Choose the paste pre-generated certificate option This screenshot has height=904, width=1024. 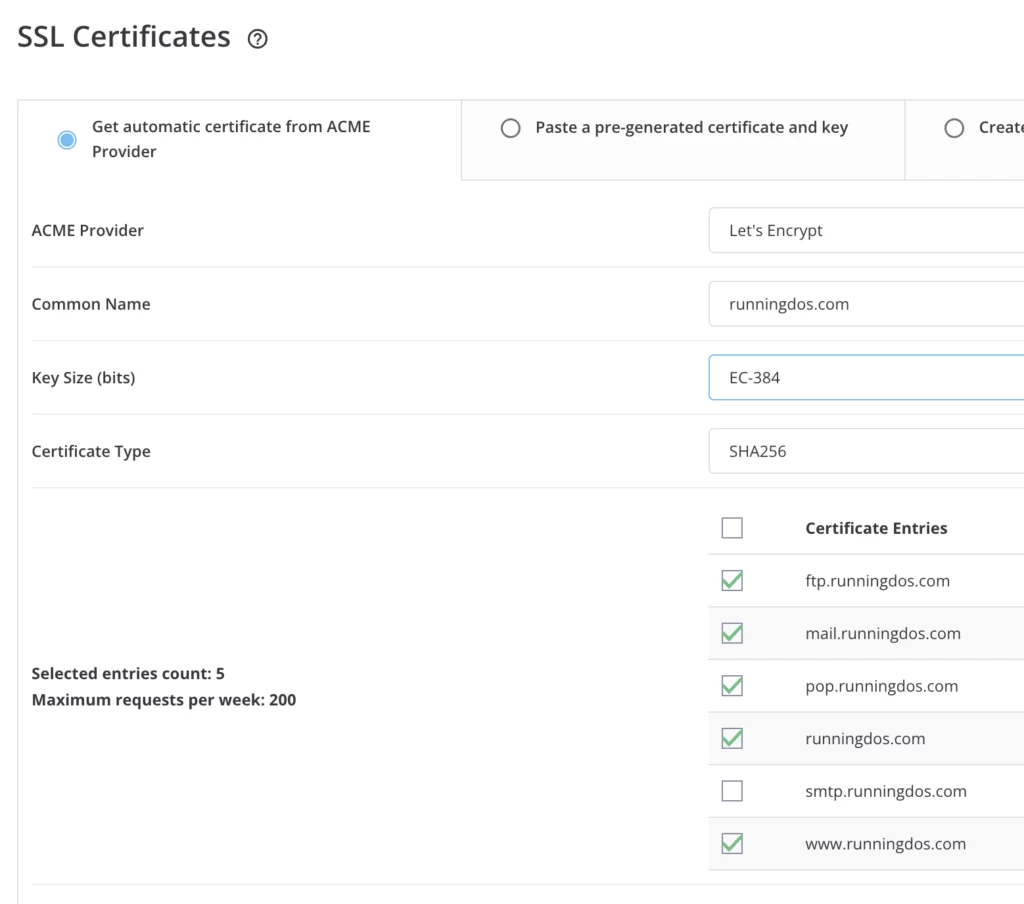510,128
